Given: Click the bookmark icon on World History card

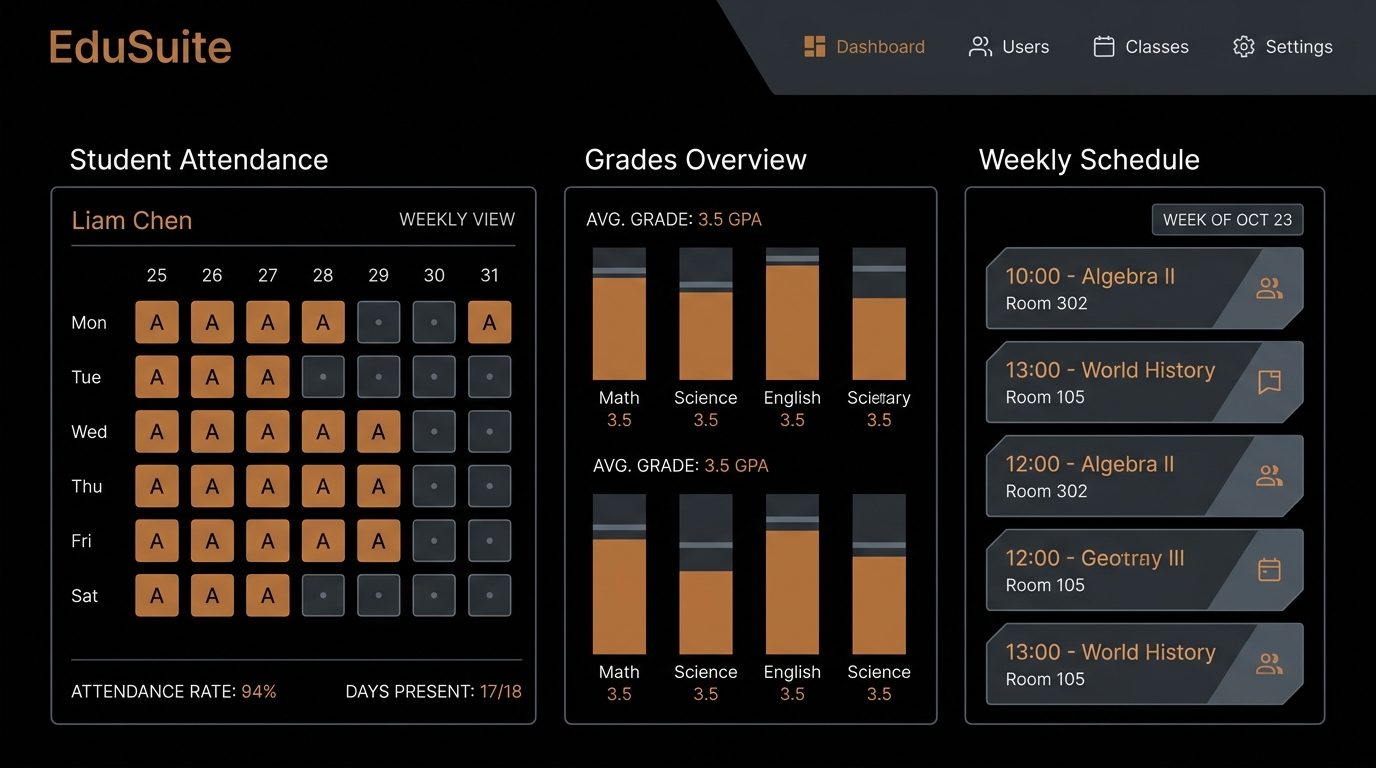Looking at the screenshot, I should click(x=1269, y=382).
